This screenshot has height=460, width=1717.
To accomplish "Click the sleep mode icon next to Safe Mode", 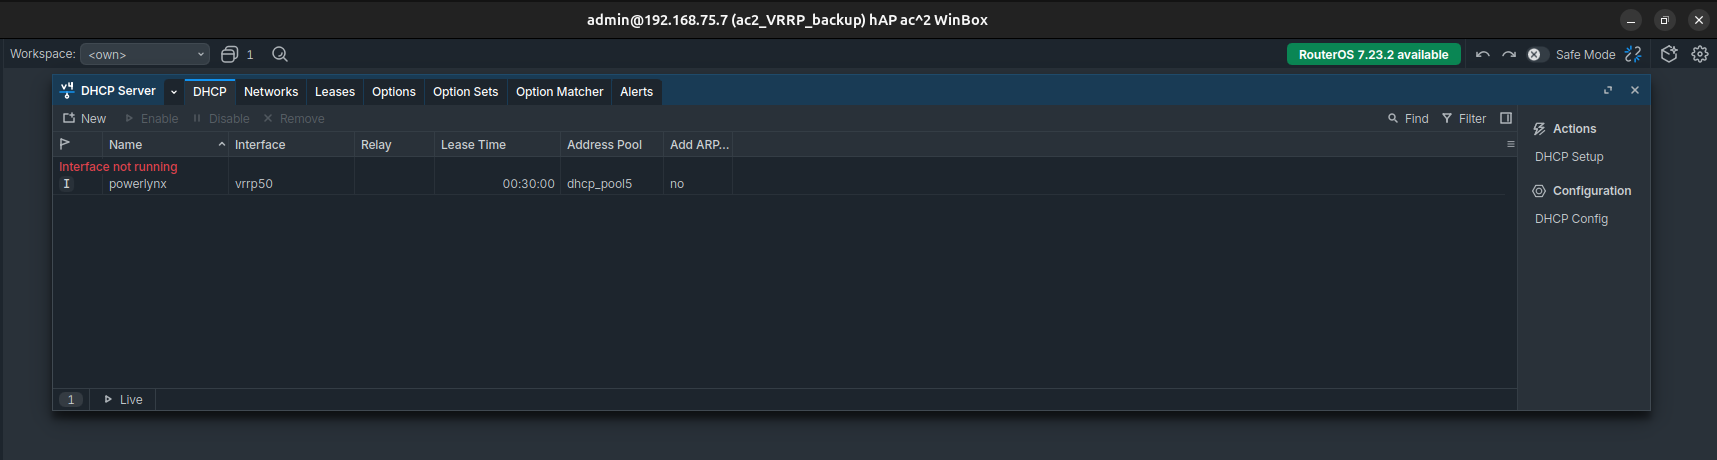I will click(1633, 54).
